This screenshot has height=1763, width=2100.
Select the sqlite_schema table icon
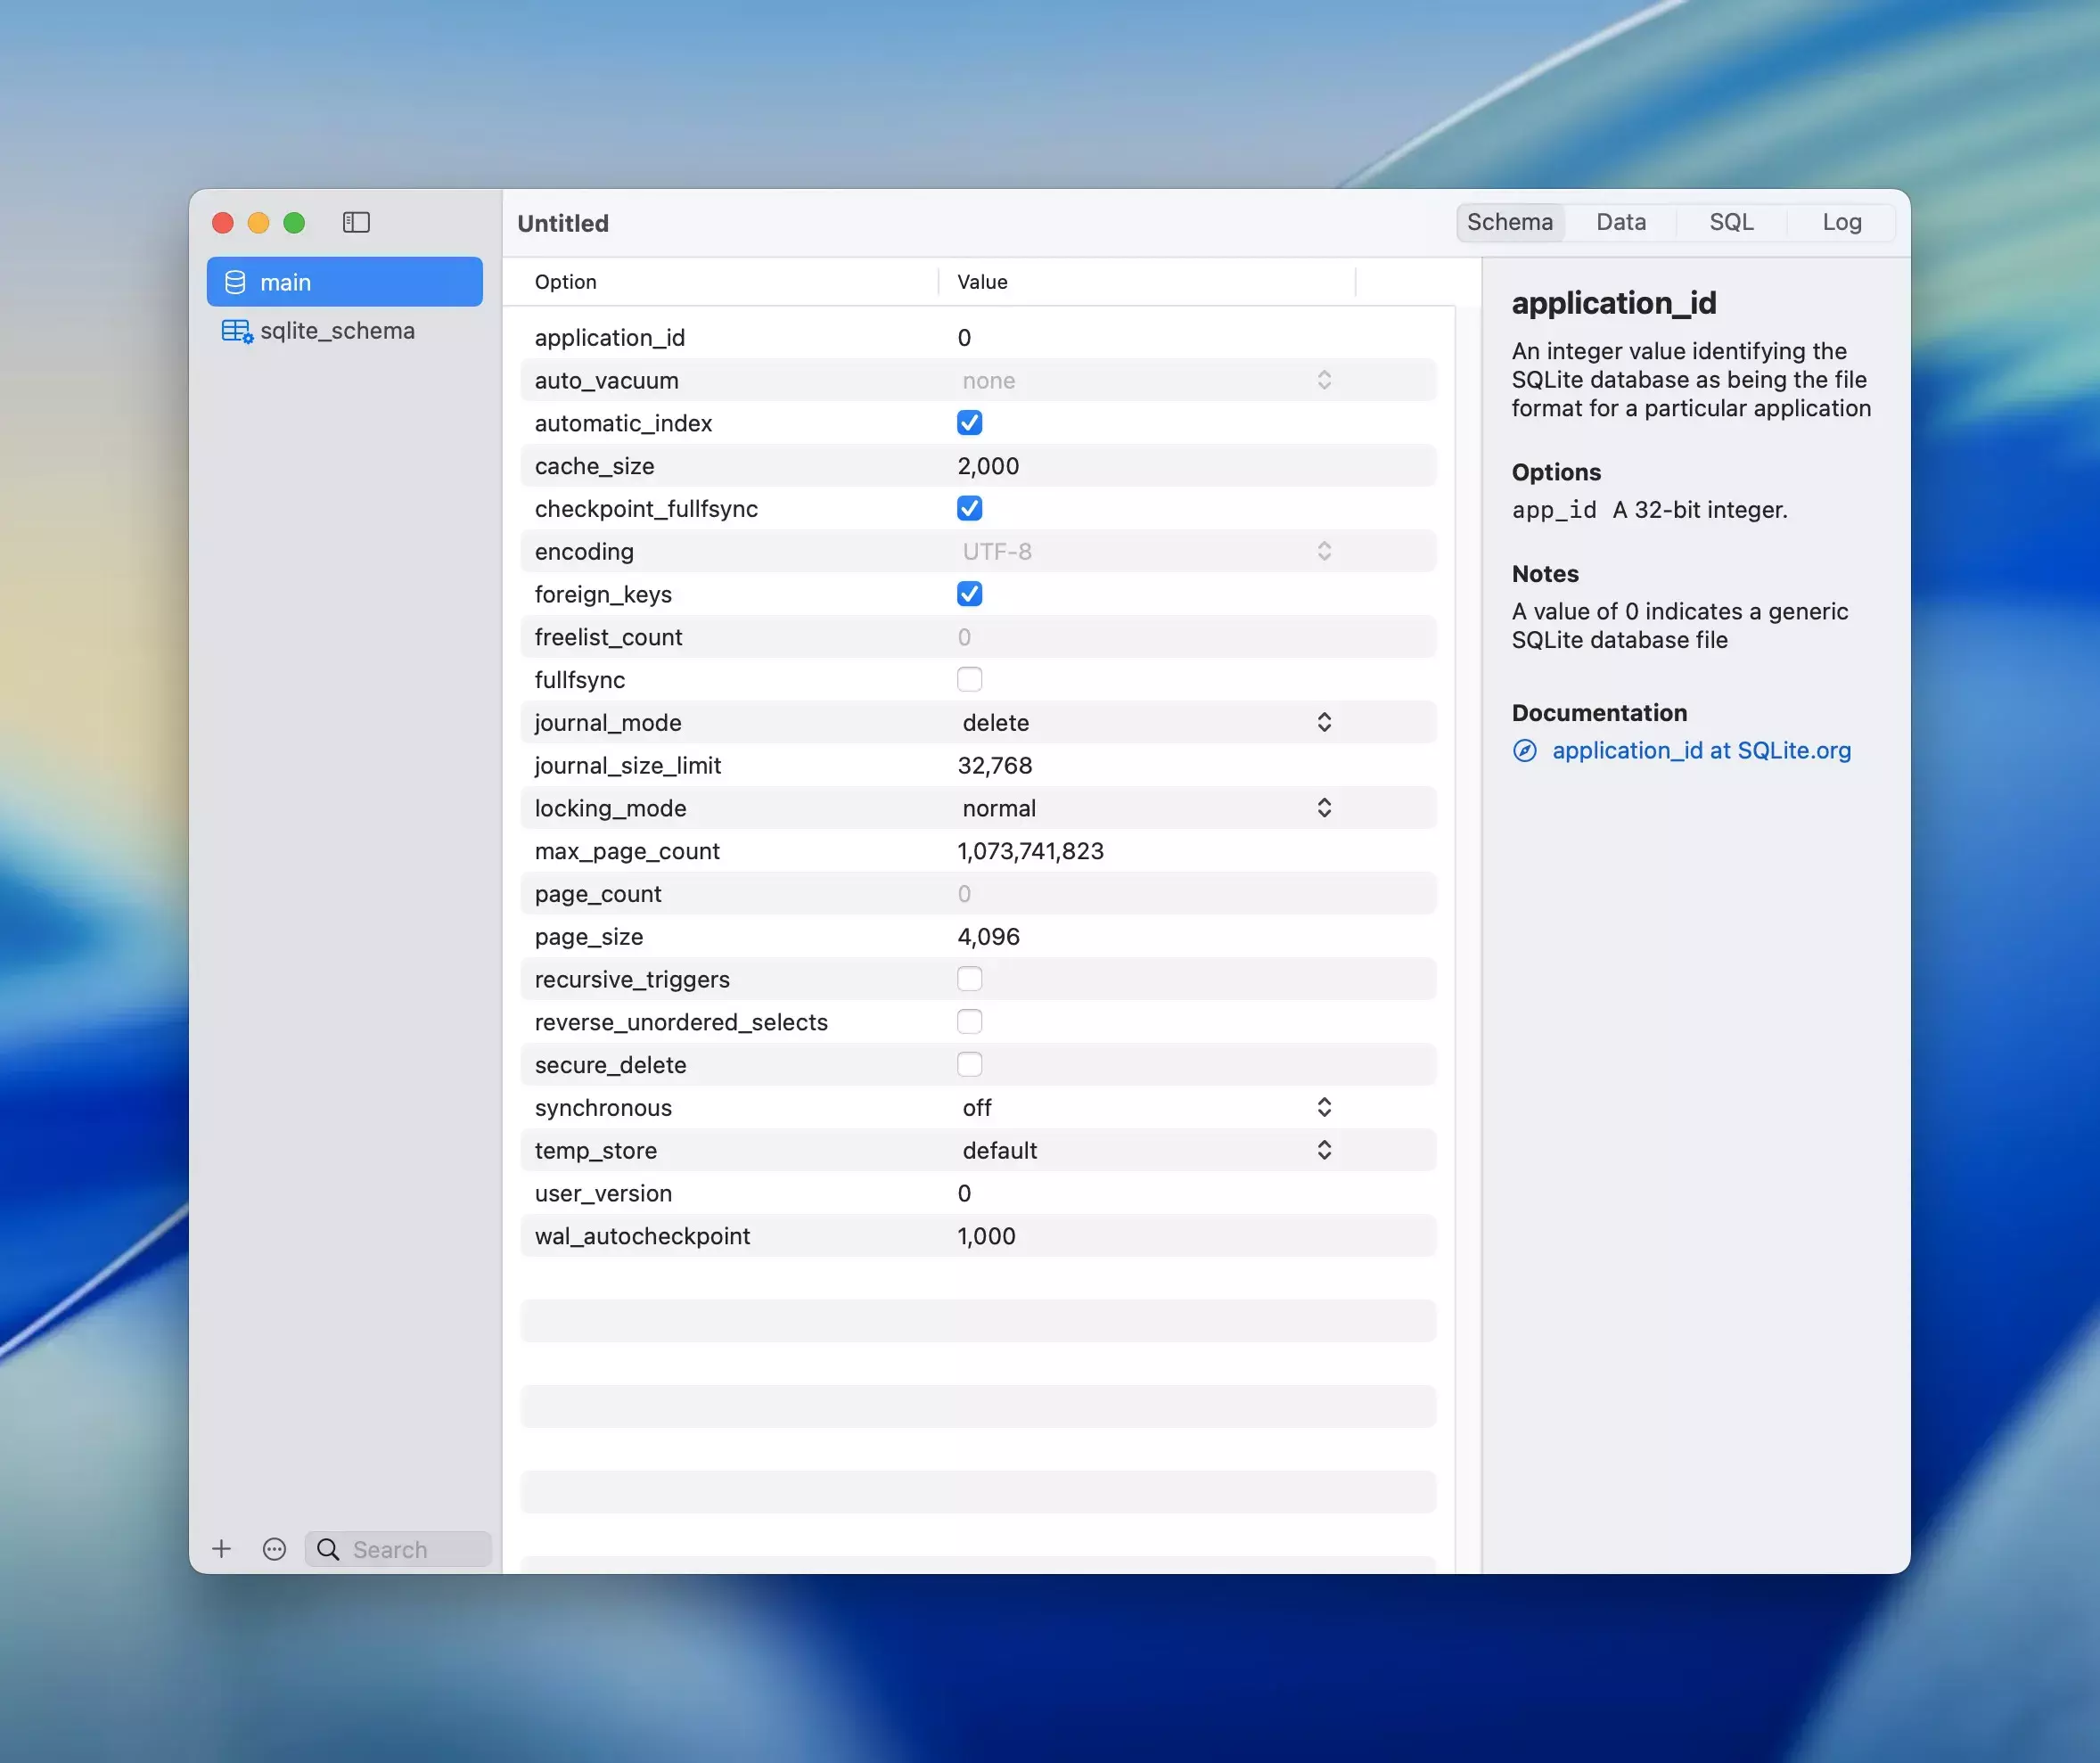point(236,331)
